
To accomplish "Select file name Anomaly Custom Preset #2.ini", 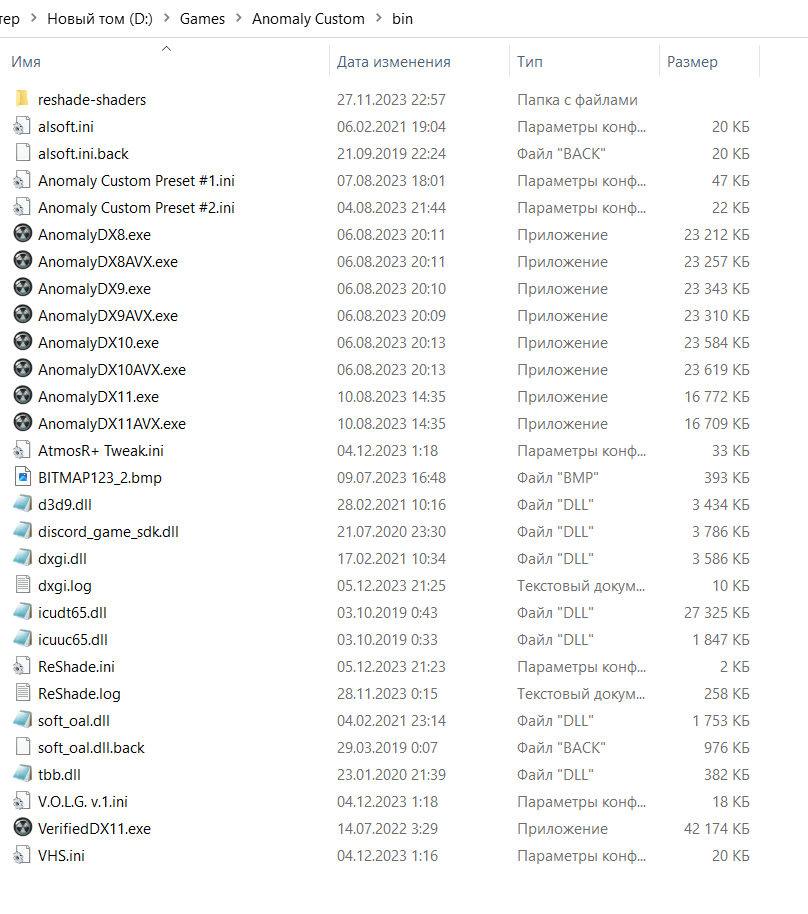I will pyautogui.click(x=136, y=208).
